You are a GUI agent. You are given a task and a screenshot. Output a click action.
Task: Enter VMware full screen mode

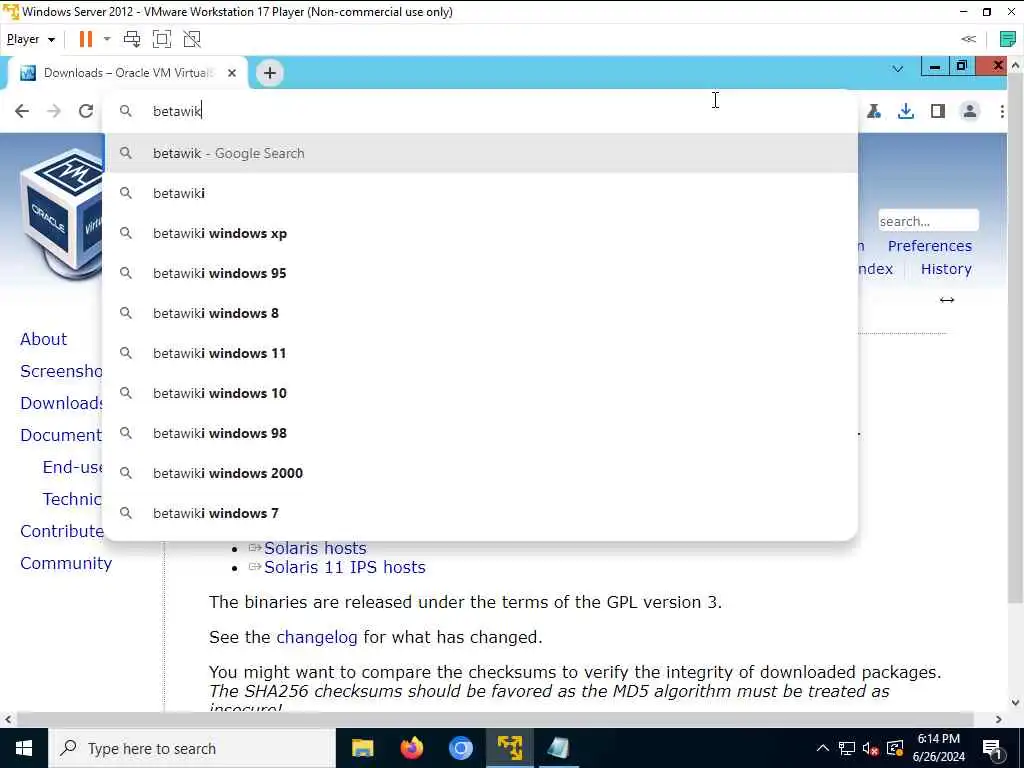(x=162, y=39)
